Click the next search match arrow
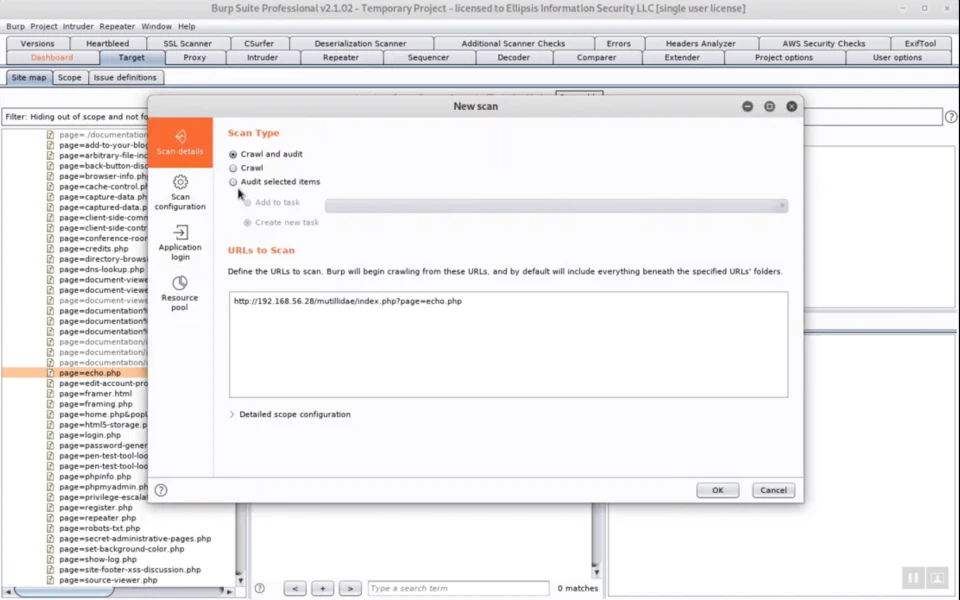The height and width of the screenshot is (600, 960). click(349, 588)
